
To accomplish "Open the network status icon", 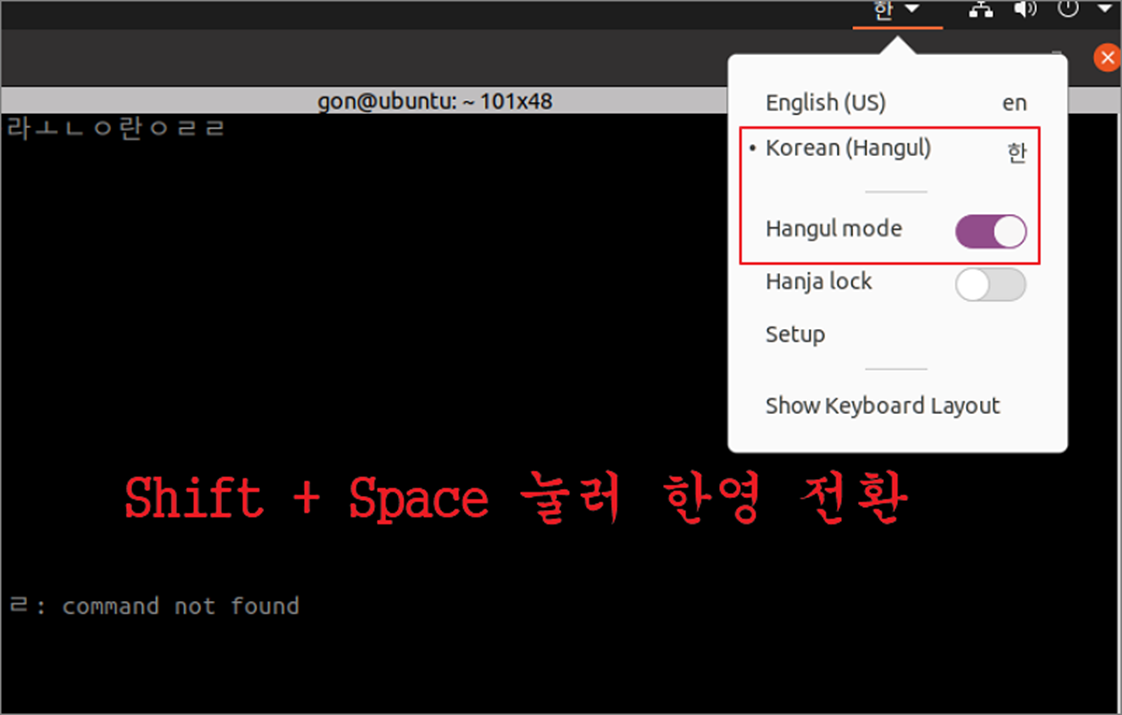I will click(981, 9).
